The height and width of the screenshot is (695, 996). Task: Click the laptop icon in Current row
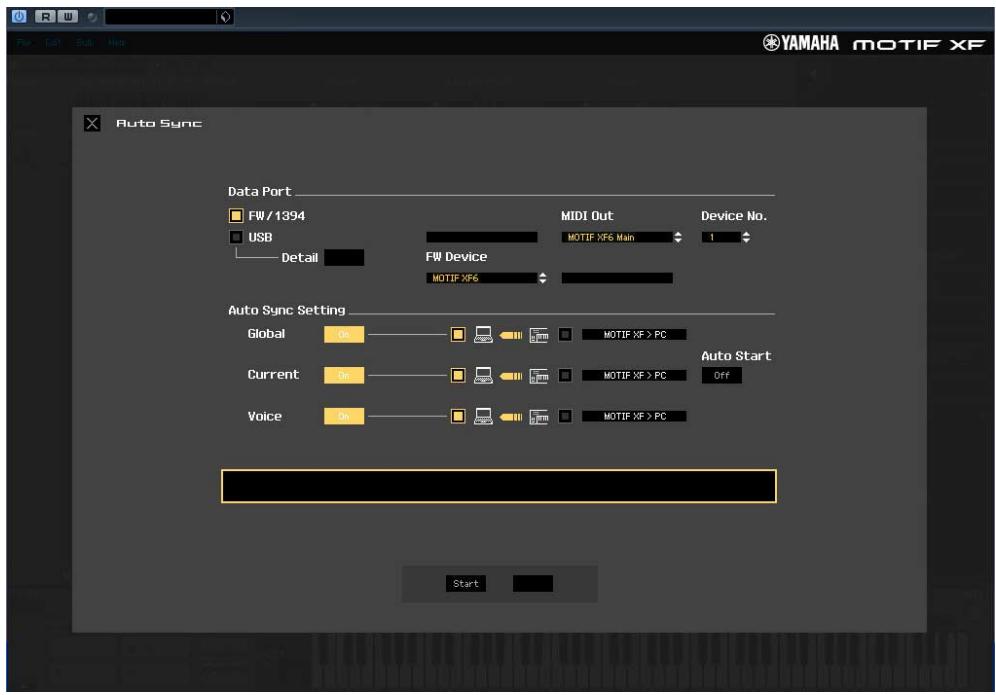coord(483,375)
